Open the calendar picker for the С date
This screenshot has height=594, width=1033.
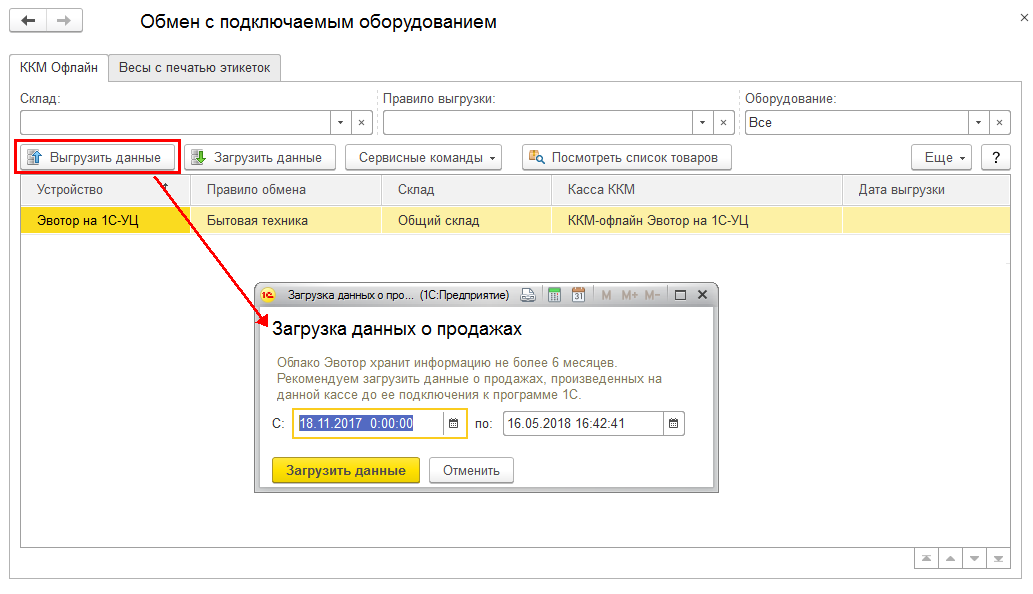point(454,423)
